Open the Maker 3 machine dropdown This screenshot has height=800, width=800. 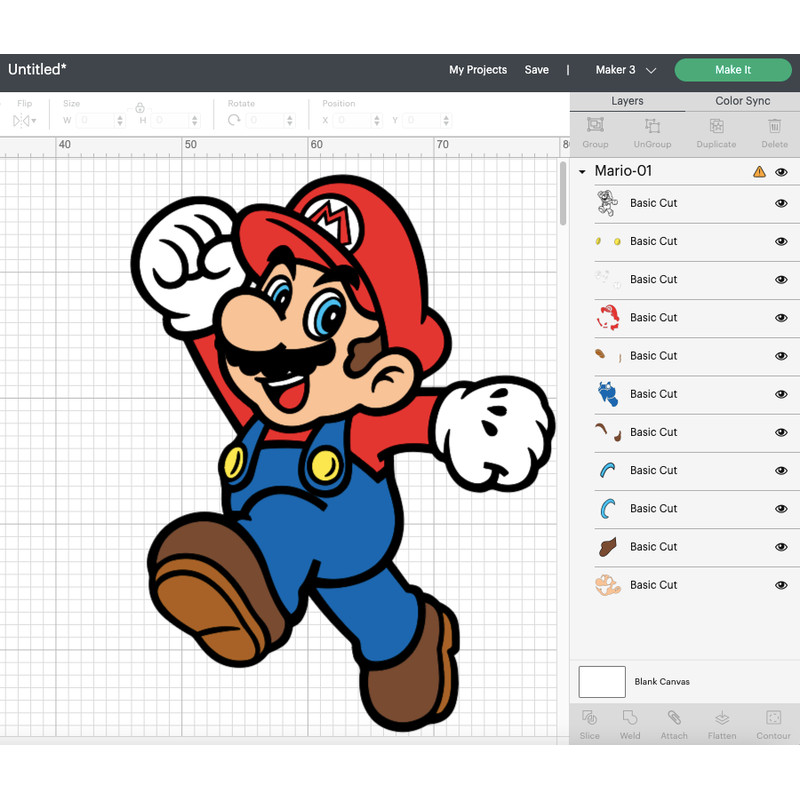point(625,70)
